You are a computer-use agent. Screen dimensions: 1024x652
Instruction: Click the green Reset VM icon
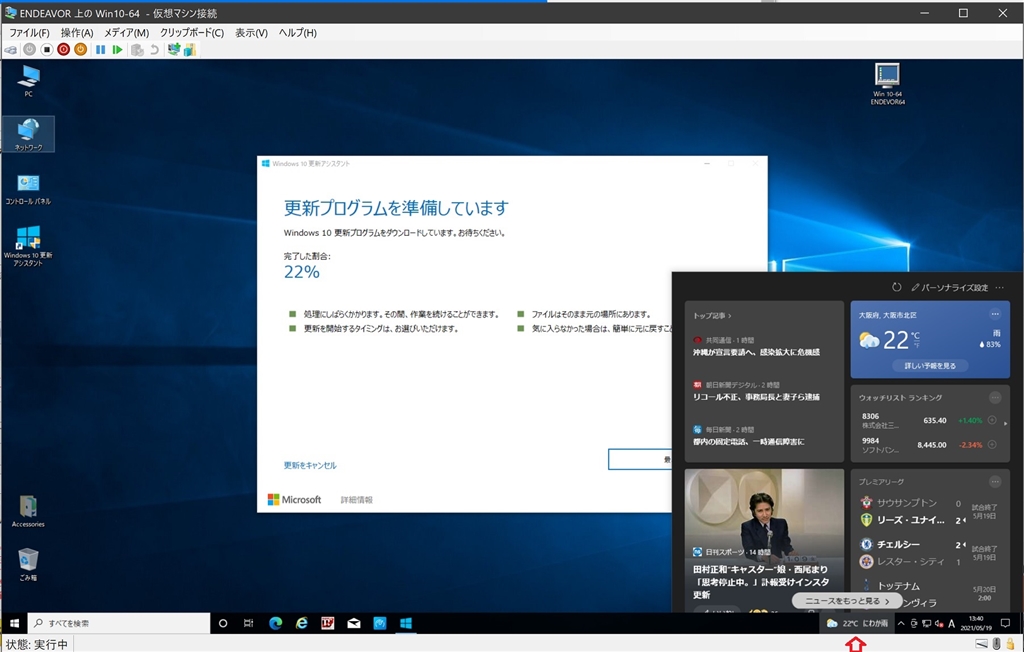pyautogui.click(x=118, y=50)
